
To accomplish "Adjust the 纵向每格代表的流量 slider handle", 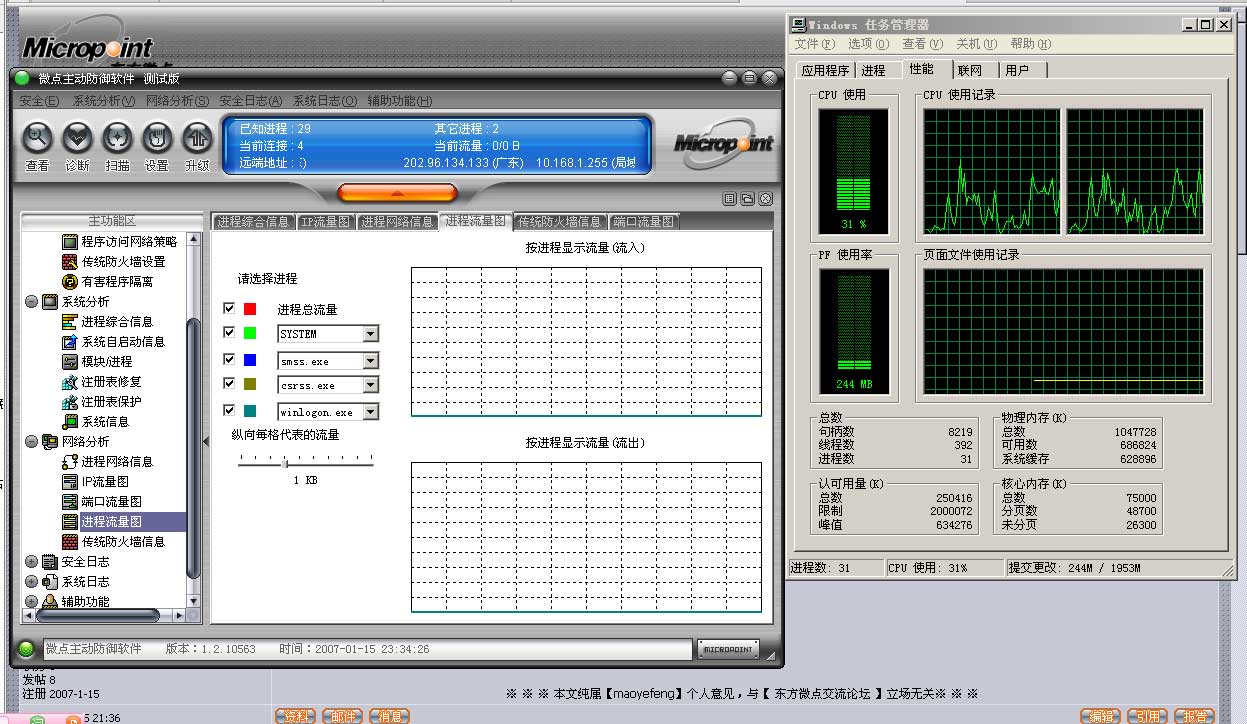I will pyautogui.click(x=285, y=463).
